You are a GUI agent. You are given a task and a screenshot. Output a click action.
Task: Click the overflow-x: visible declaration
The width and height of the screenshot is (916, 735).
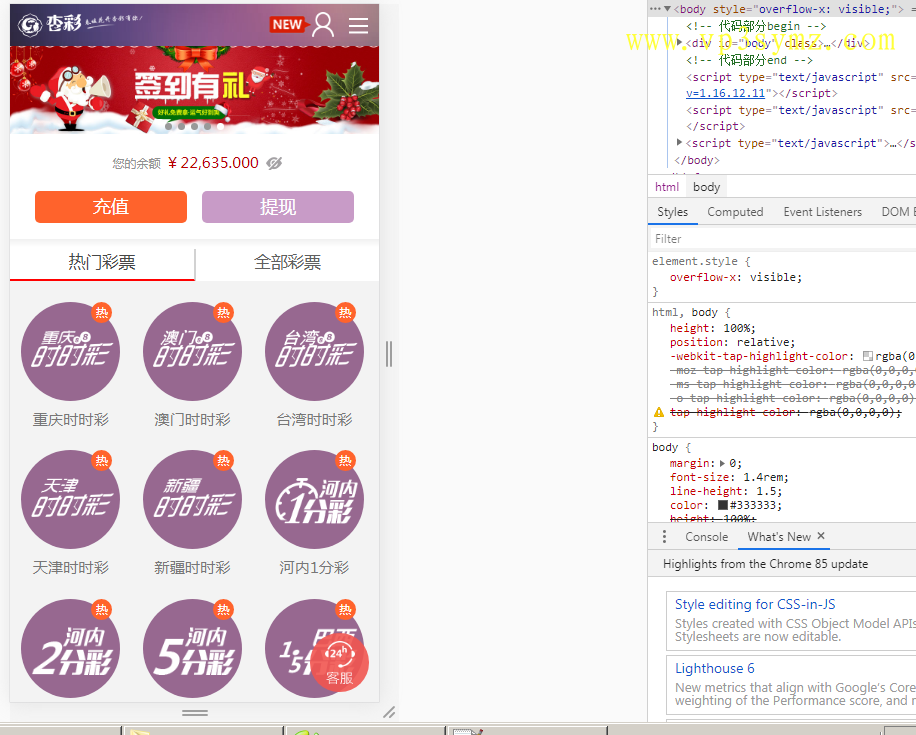[735, 278]
